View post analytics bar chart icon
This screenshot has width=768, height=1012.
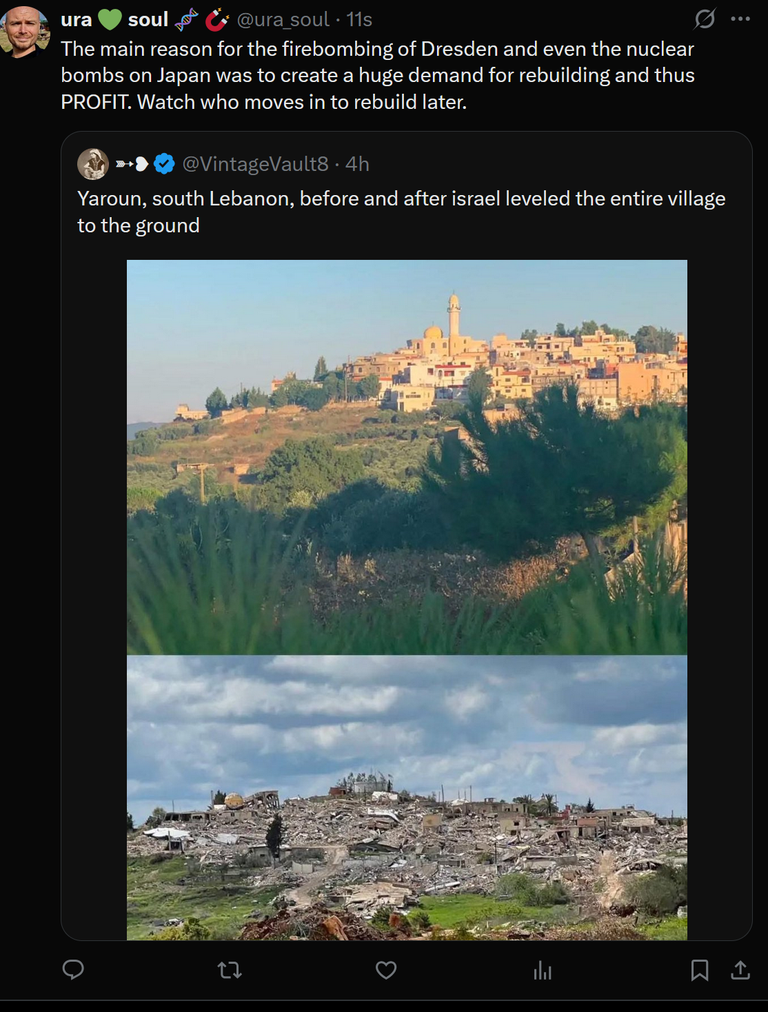(542, 970)
